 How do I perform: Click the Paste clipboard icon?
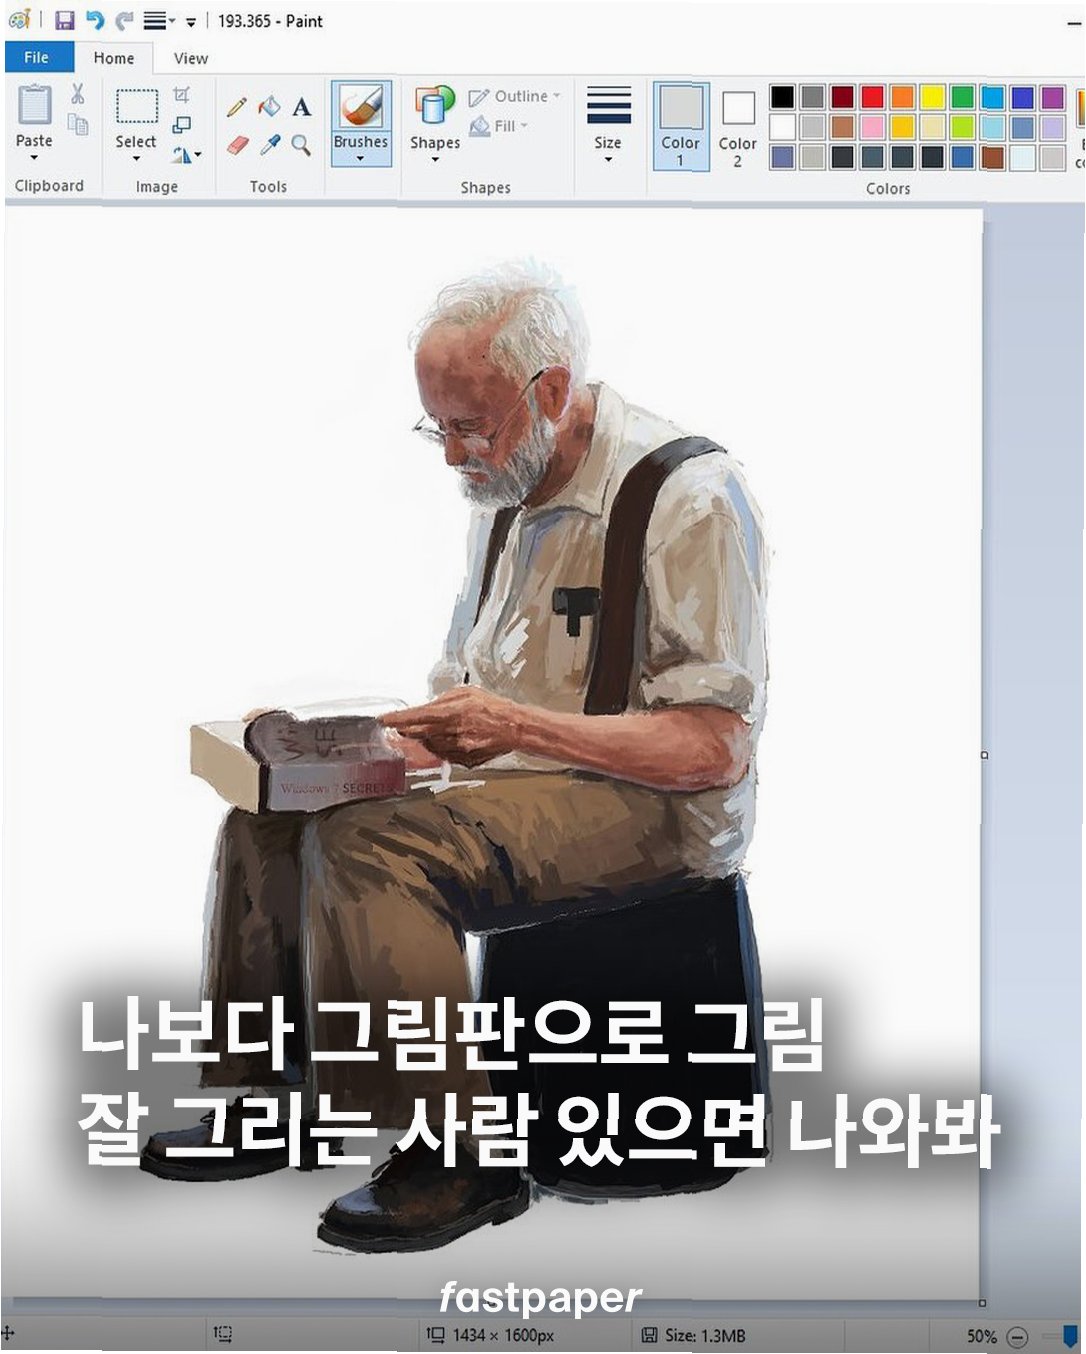coord(34,106)
